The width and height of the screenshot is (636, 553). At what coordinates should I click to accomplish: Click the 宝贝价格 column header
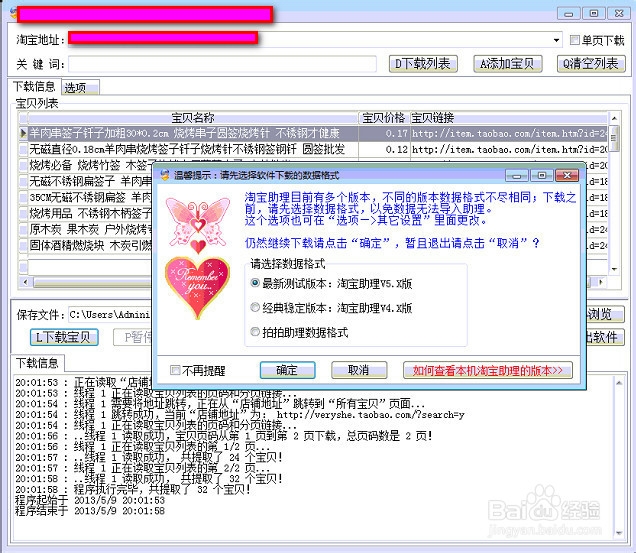click(384, 118)
